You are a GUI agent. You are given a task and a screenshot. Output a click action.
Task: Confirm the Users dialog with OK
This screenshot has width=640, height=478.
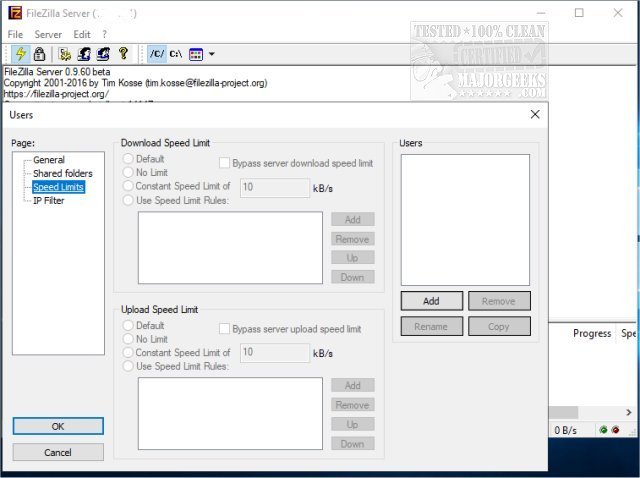coord(58,426)
